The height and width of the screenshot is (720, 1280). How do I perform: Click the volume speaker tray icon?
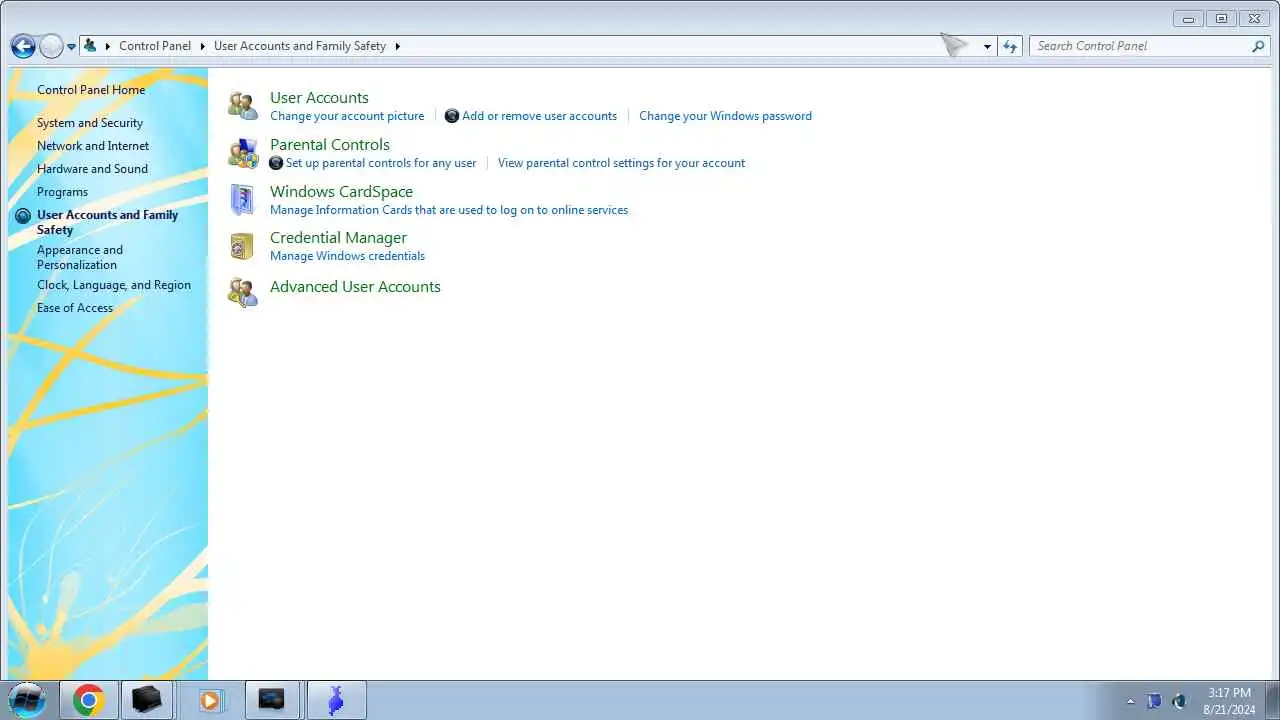pyautogui.click(x=1179, y=701)
